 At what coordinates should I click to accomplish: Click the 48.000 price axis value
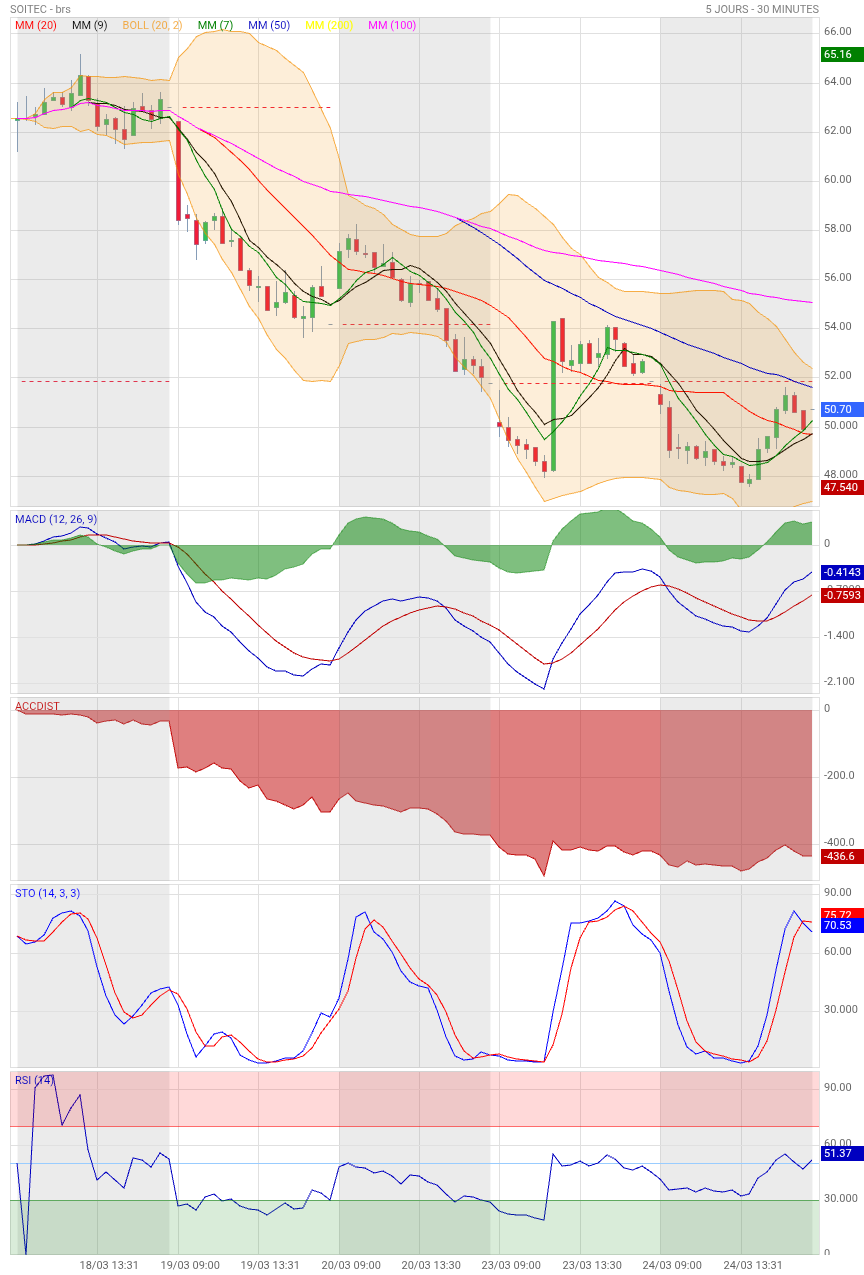tap(840, 474)
